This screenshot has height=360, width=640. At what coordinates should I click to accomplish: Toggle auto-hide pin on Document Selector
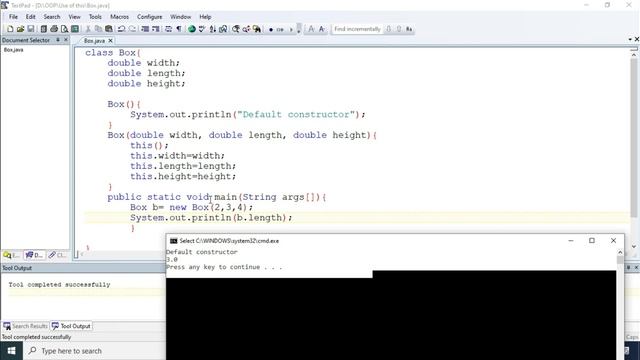pos(58,40)
